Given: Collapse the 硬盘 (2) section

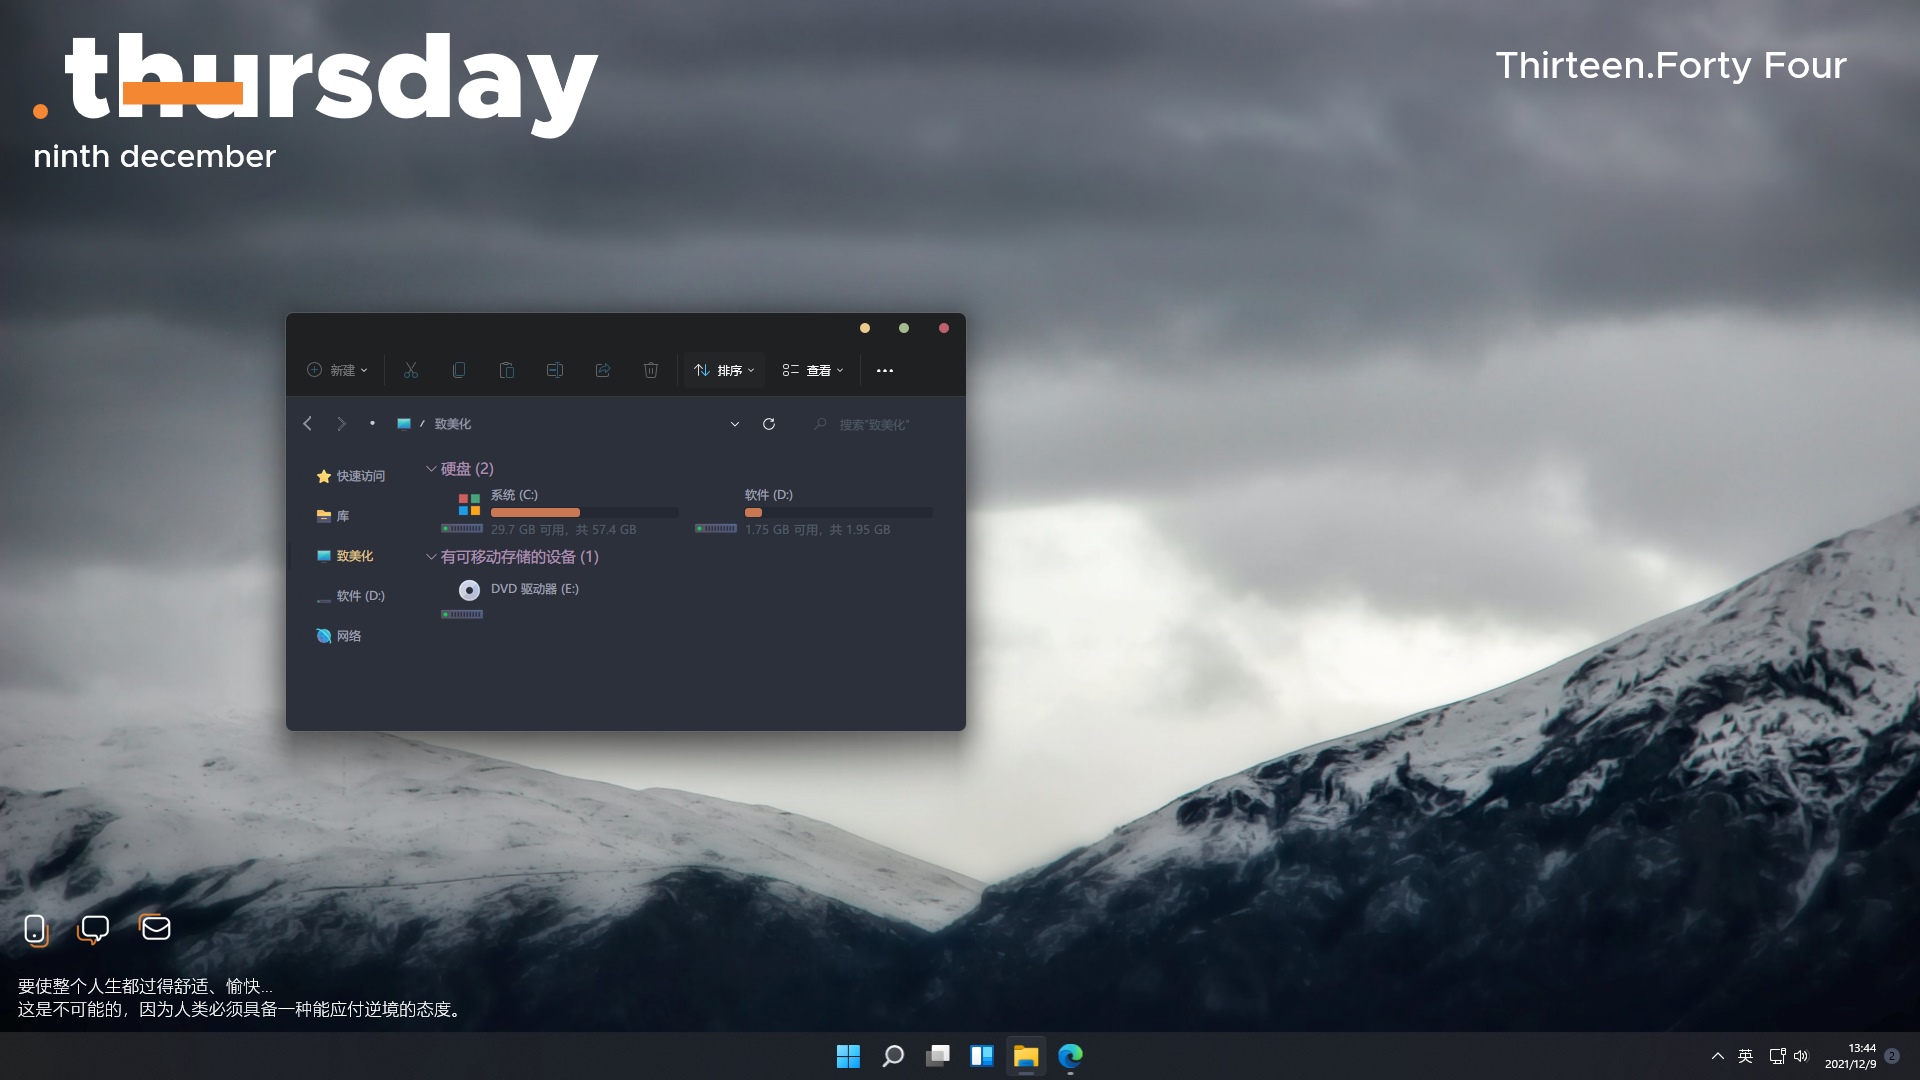Looking at the screenshot, I should (x=431, y=468).
